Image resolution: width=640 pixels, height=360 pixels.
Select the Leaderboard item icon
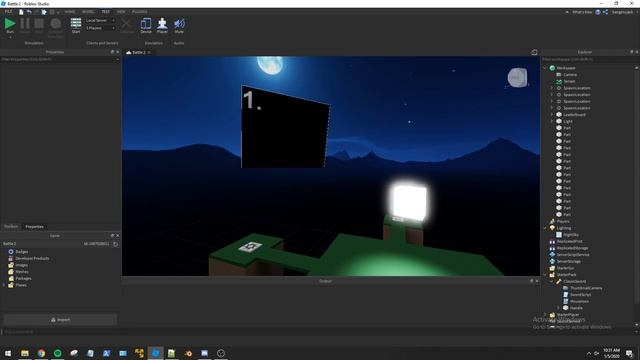pyautogui.click(x=559, y=115)
